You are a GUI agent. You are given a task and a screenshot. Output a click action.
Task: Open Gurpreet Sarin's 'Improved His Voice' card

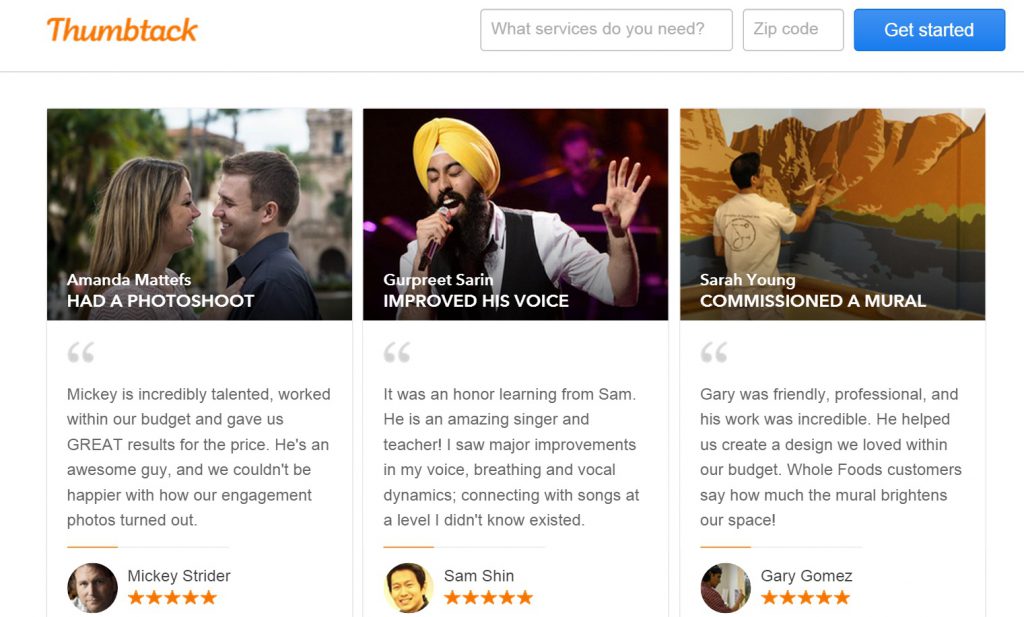[515, 213]
